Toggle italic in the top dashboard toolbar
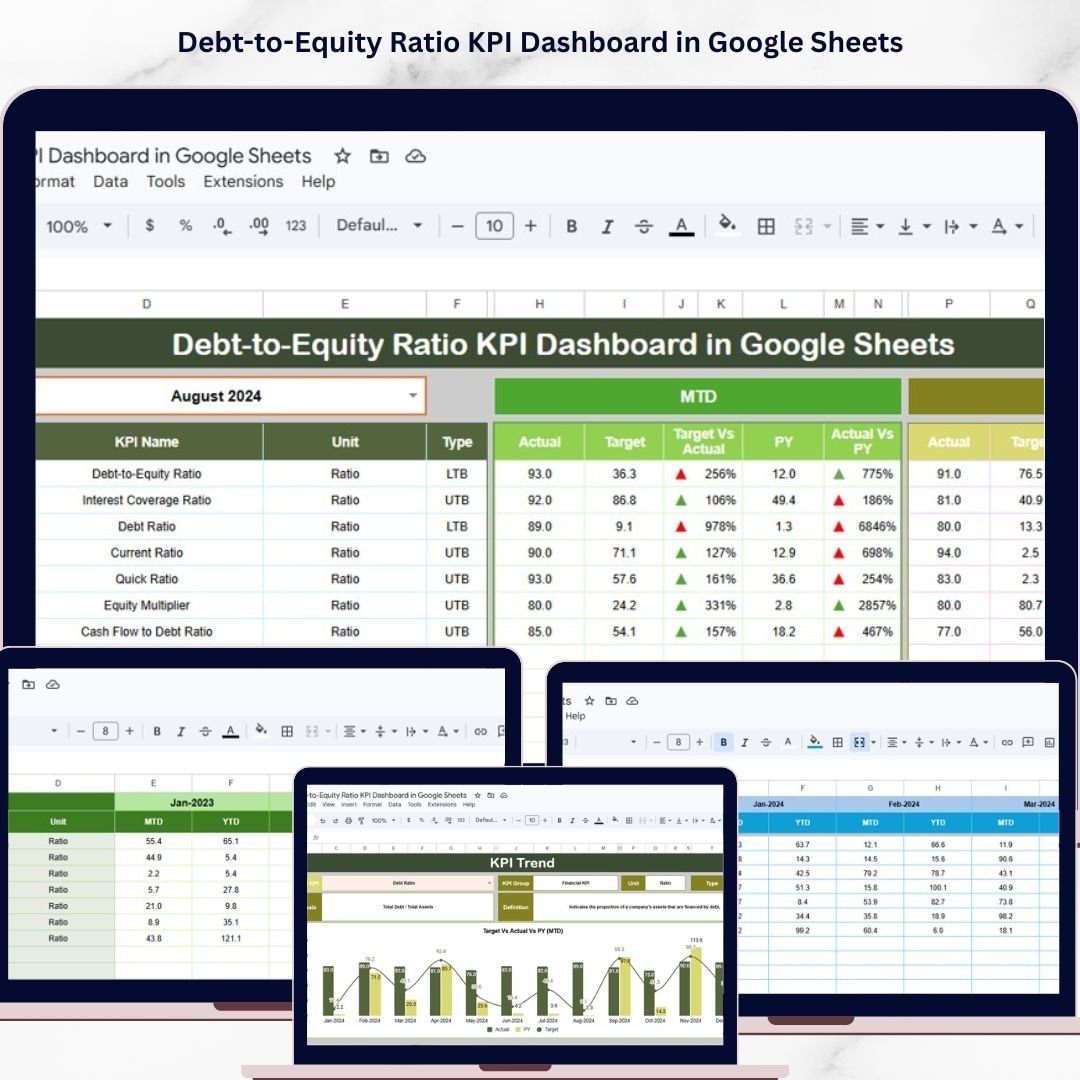The height and width of the screenshot is (1080, 1080). click(x=607, y=226)
